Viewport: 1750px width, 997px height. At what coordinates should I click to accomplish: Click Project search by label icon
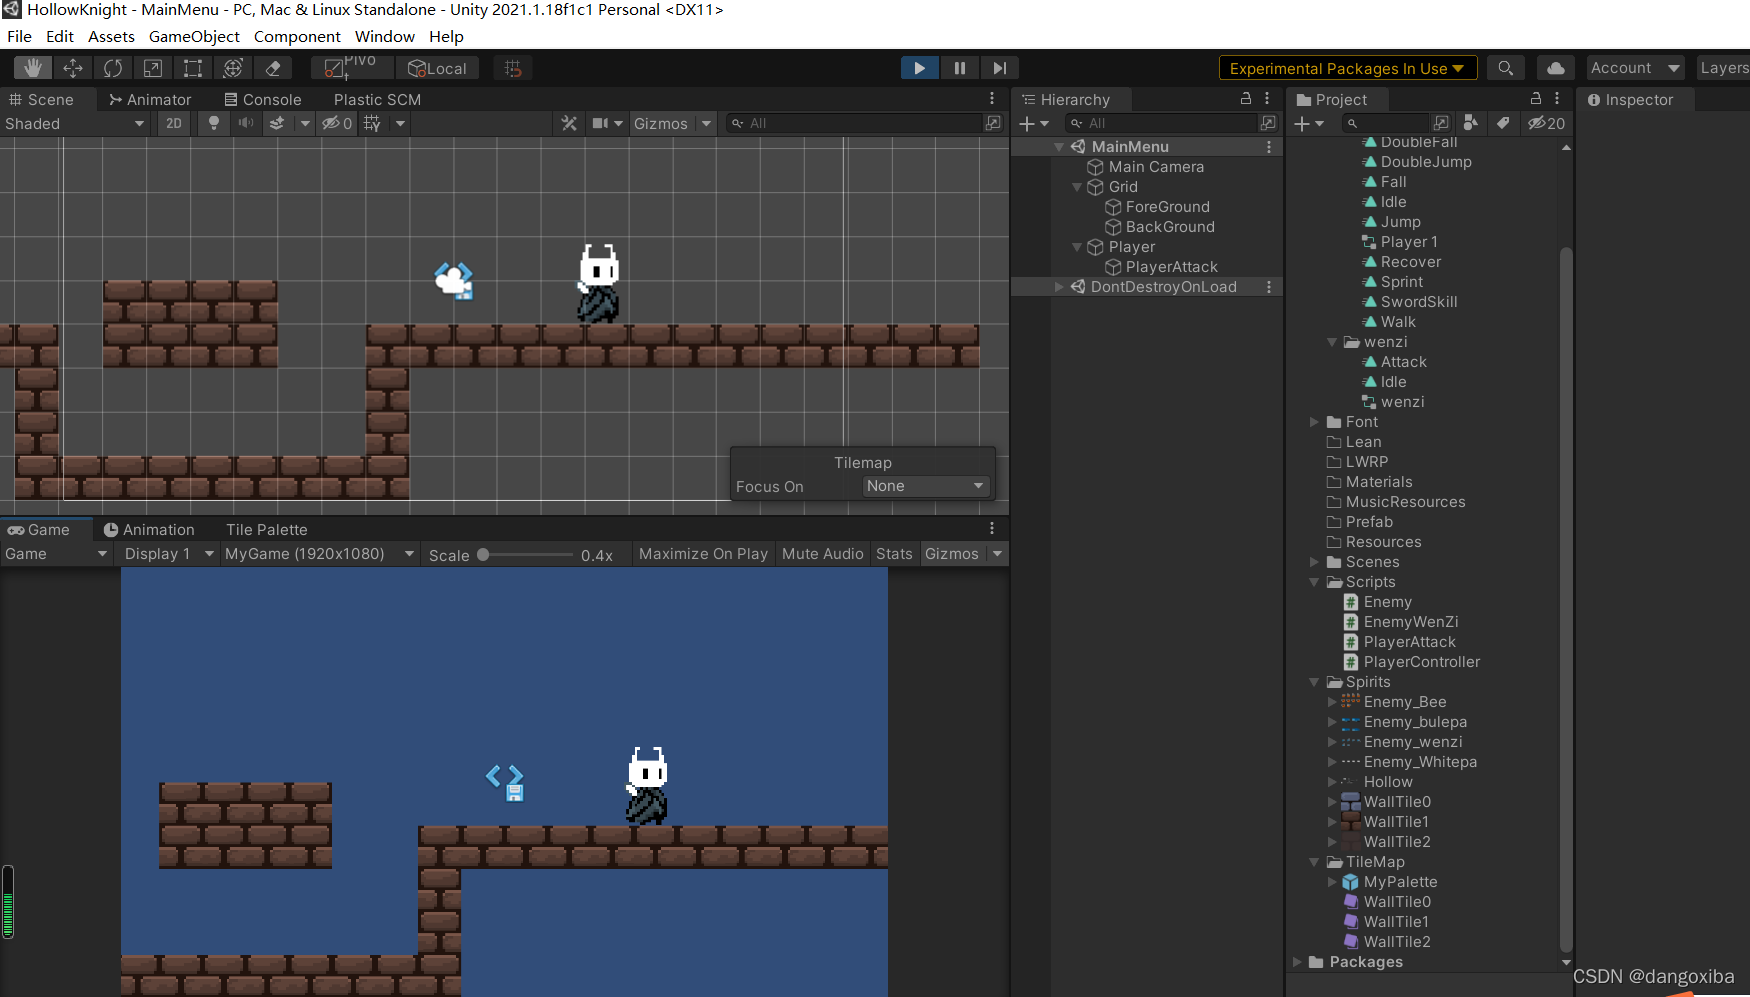tap(1503, 123)
